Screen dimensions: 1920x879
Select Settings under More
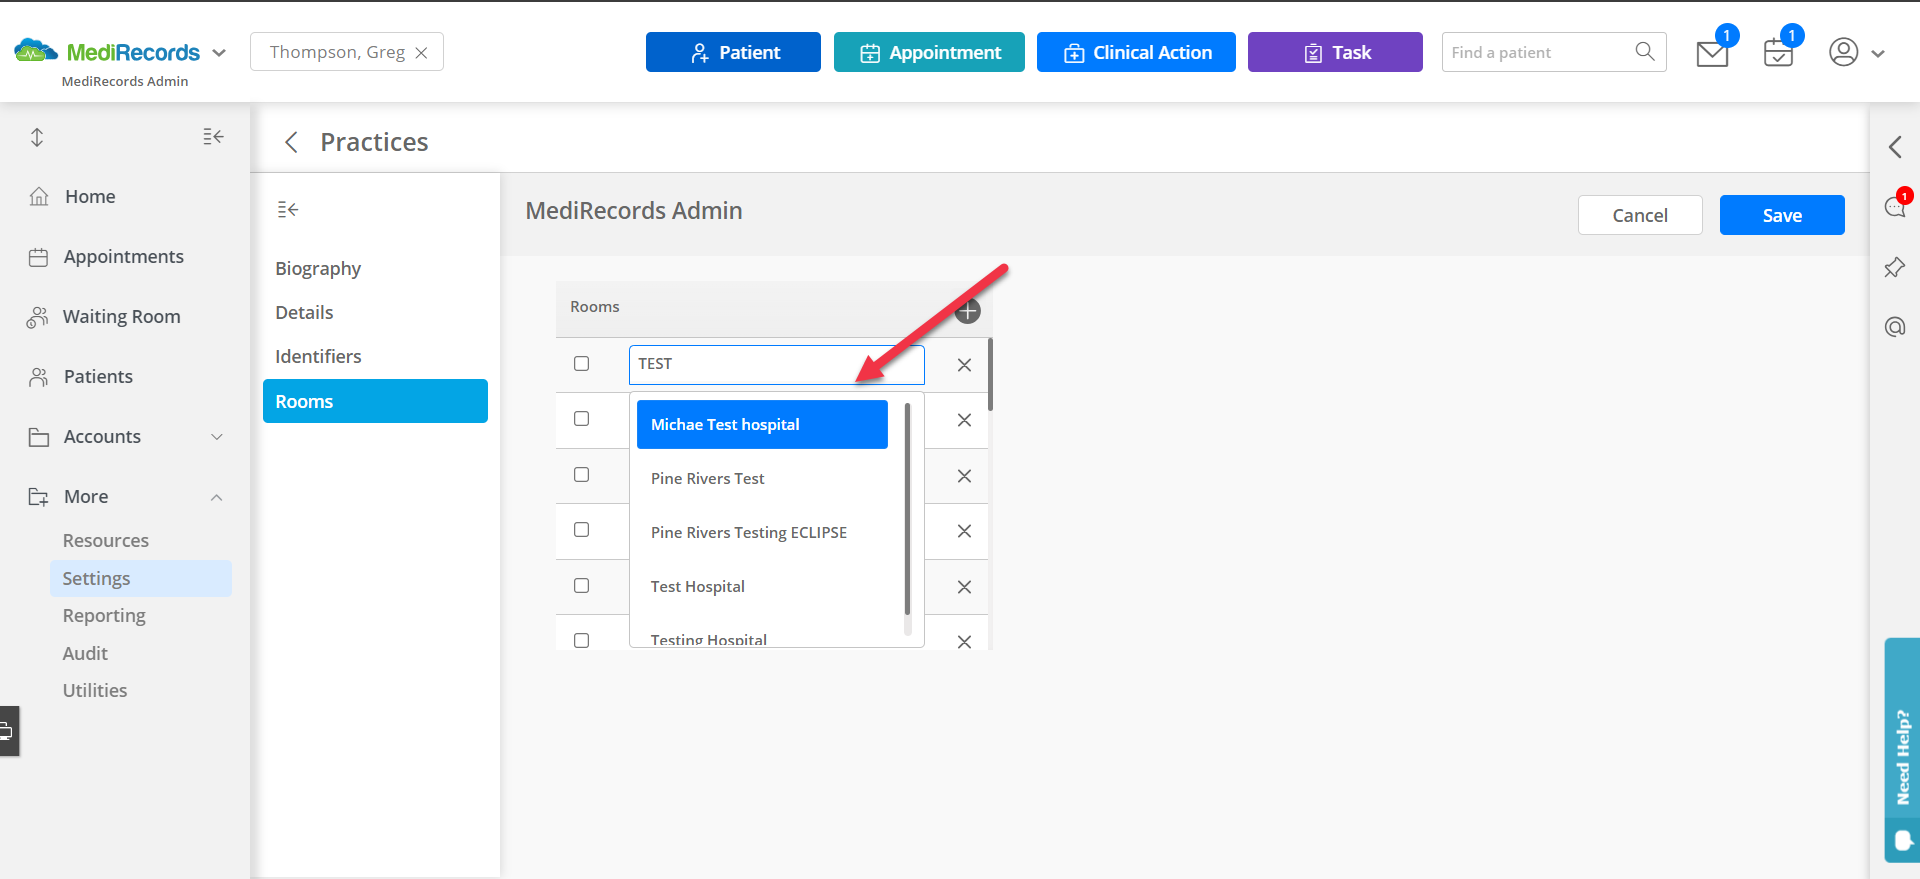point(140,578)
